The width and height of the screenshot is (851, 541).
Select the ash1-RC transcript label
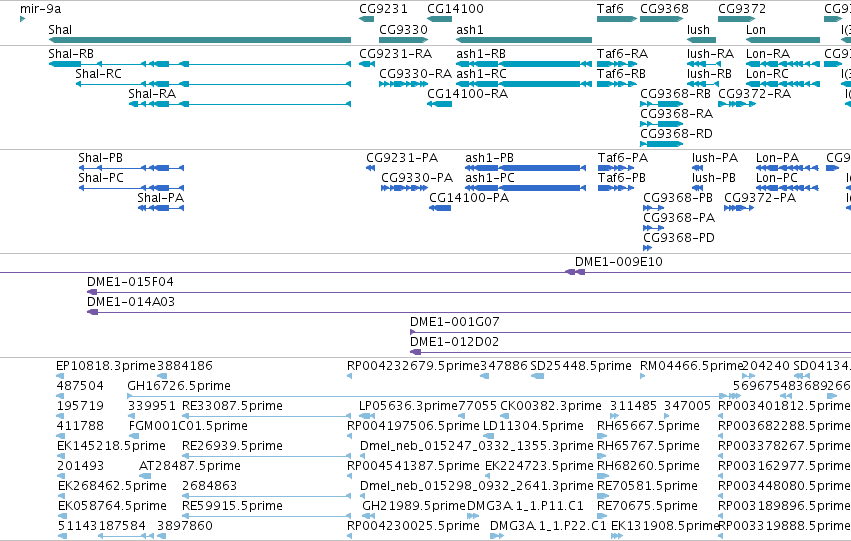[481, 73]
